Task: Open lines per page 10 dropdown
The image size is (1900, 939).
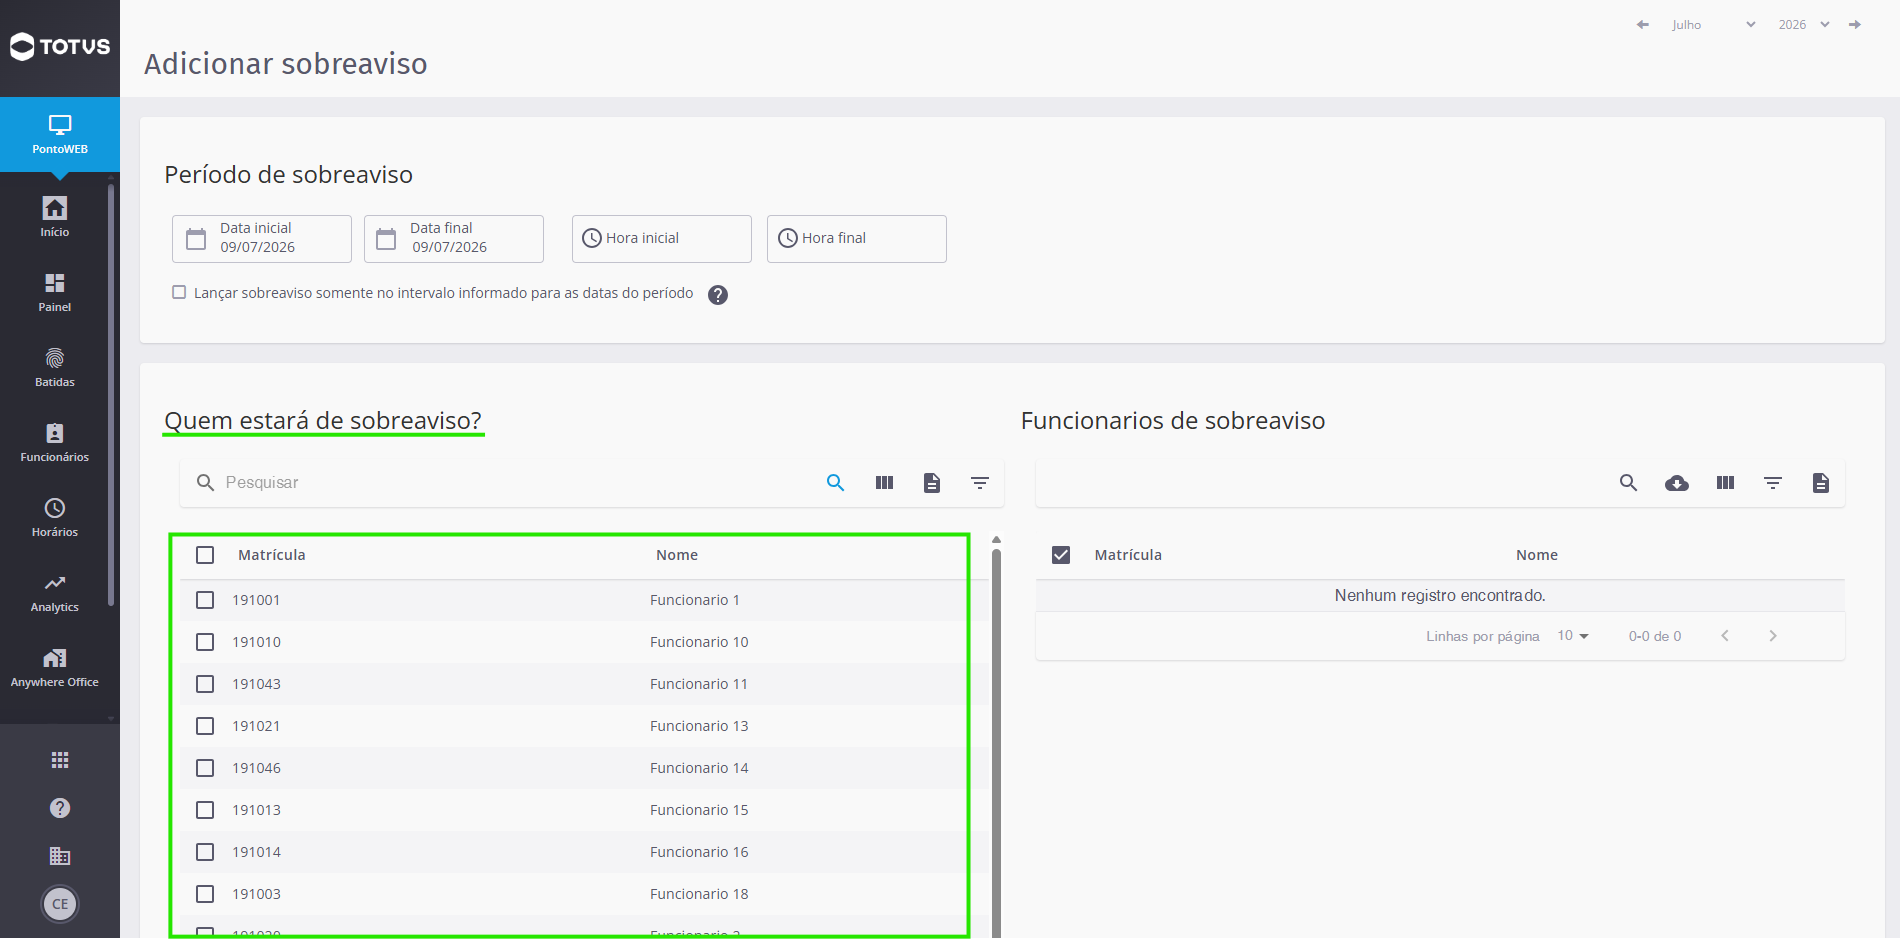Action: click(x=1573, y=636)
